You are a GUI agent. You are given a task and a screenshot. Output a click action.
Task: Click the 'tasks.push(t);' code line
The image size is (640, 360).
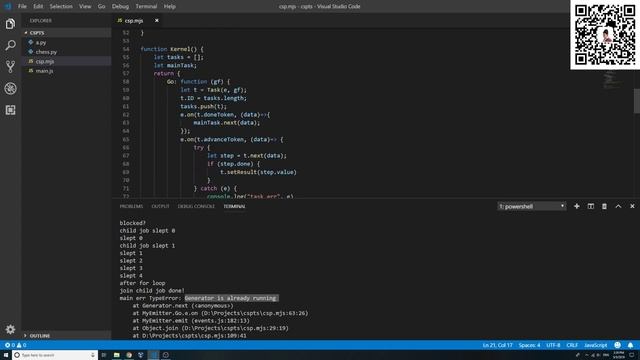tap(203, 107)
